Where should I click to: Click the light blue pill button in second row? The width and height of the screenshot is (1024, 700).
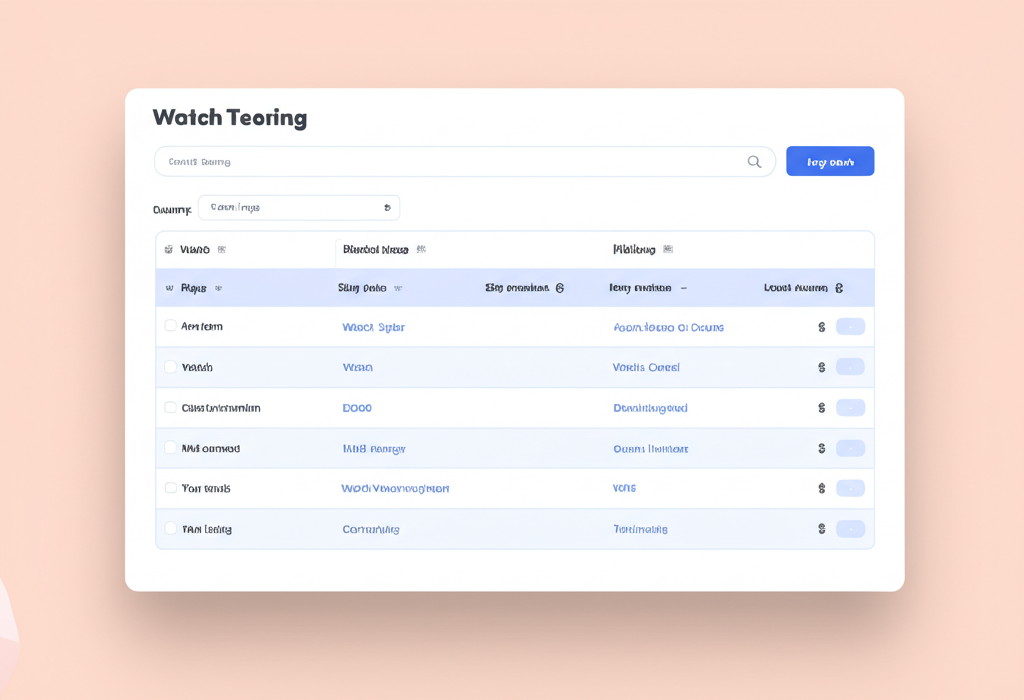click(x=850, y=367)
